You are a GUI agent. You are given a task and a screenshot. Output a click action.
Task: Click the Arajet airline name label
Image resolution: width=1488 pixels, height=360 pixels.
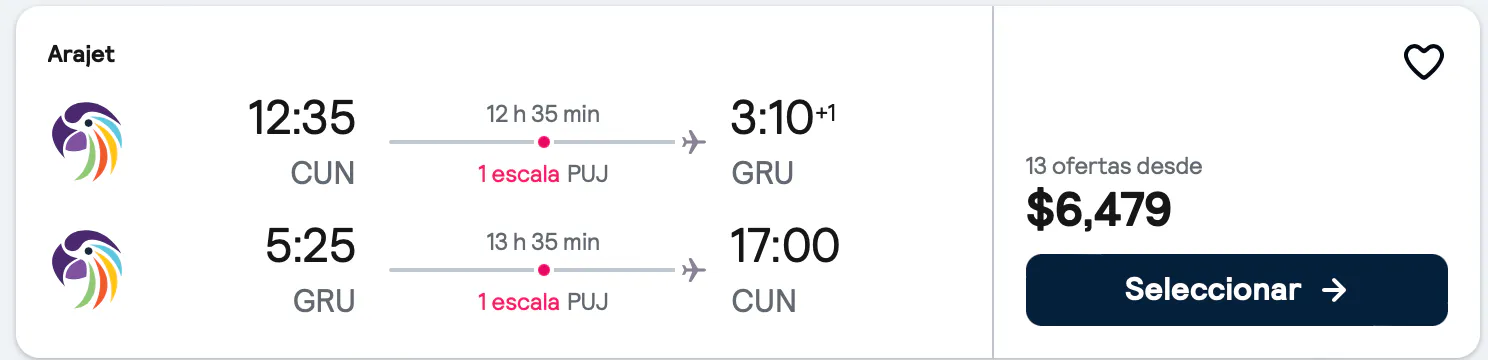pos(81,55)
